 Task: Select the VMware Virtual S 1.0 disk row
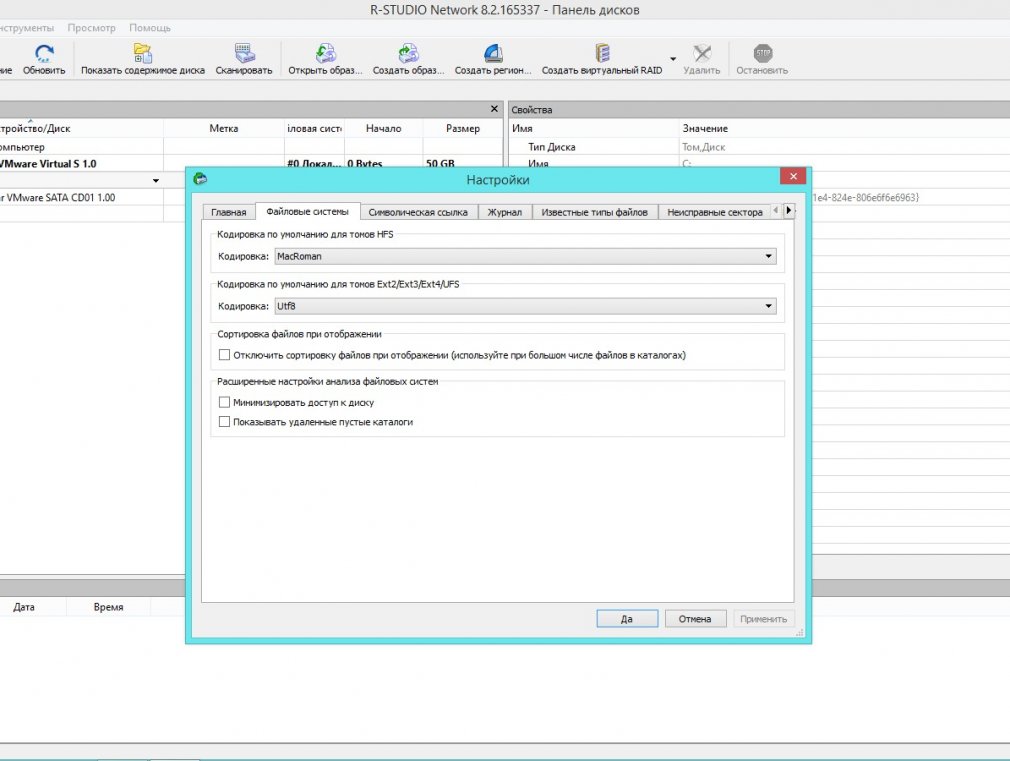[x=251, y=164]
